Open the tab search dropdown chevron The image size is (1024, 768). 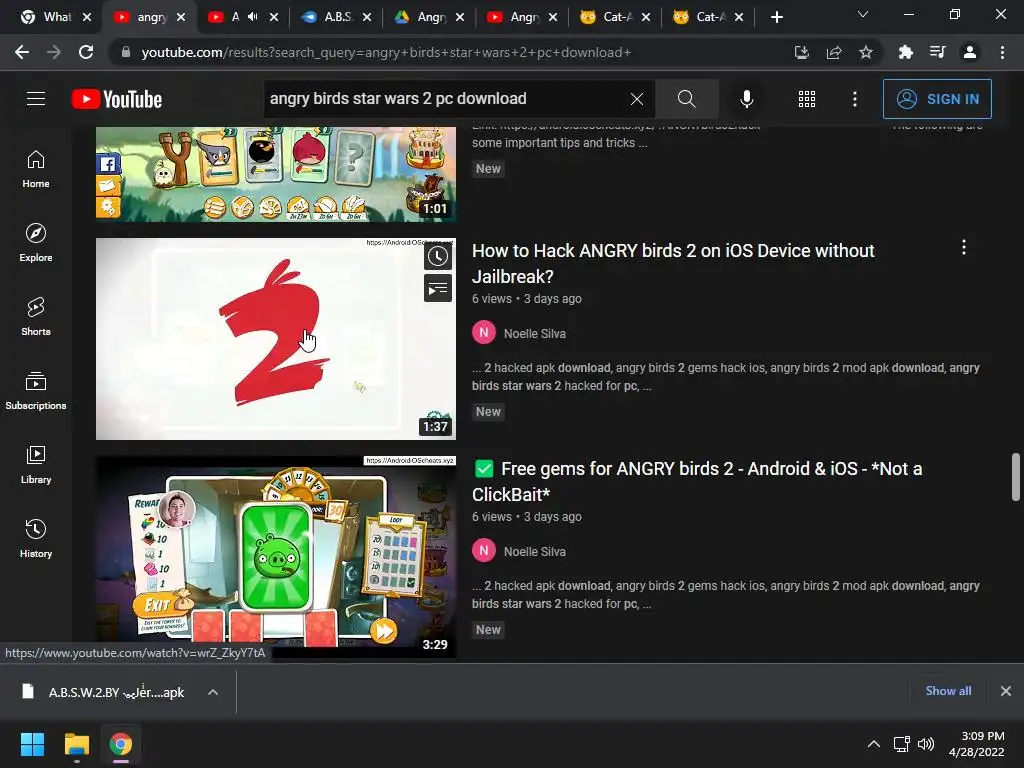tap(863, 14)
